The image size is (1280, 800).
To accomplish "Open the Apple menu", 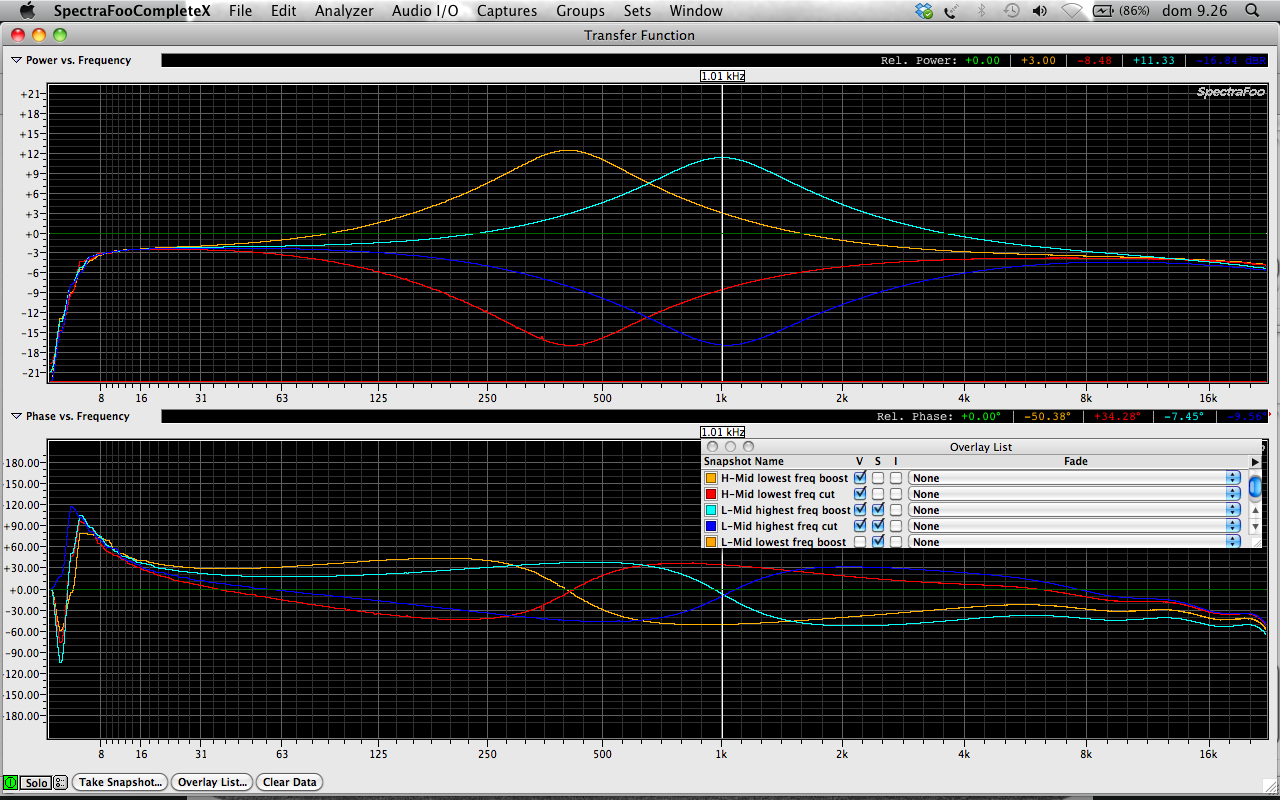I will [27, 11].
